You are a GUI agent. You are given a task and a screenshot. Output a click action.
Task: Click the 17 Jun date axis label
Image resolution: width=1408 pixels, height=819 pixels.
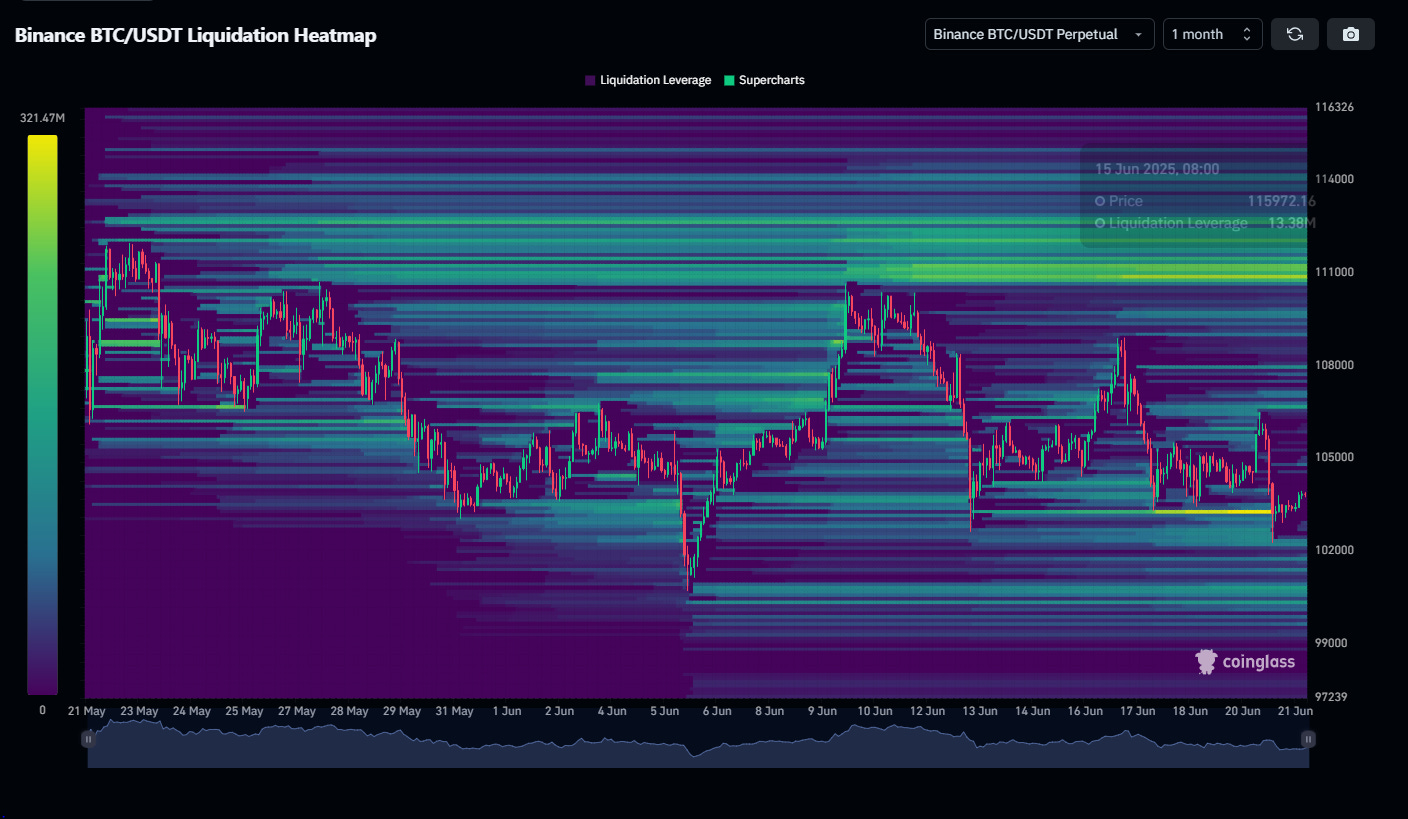(1137, 711)
